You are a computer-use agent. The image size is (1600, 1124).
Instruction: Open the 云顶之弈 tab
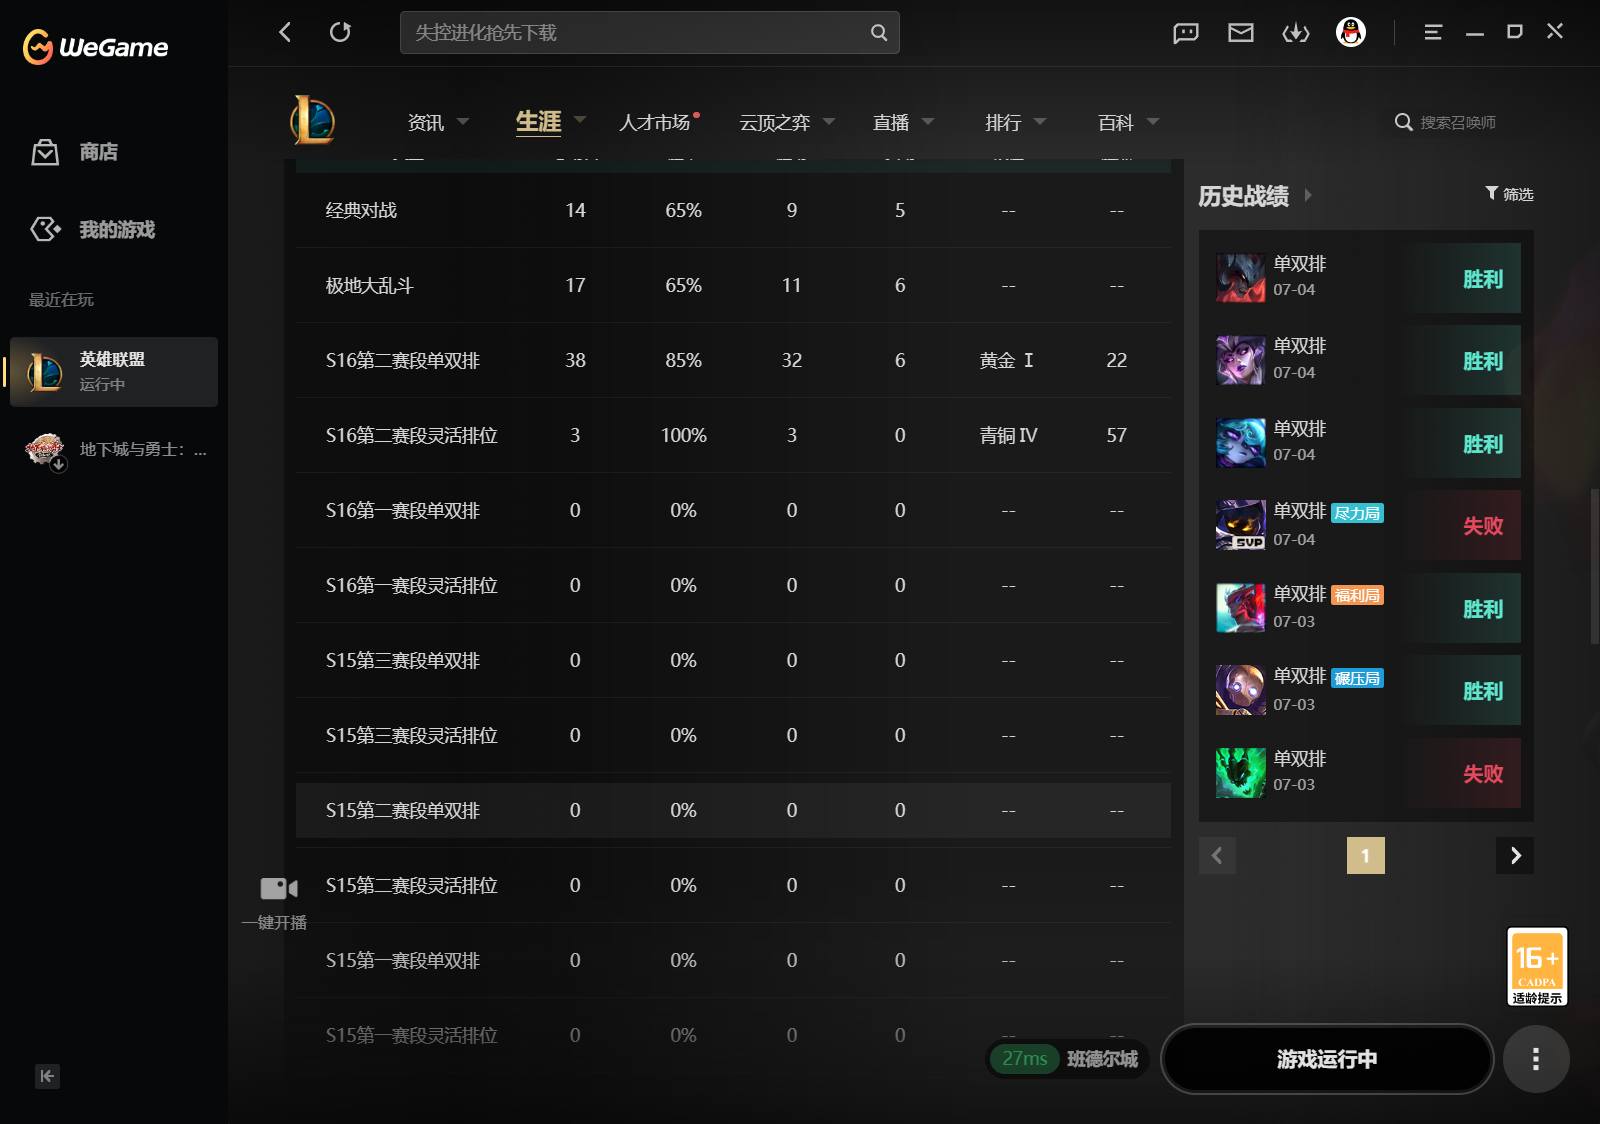pyautogui.click(x=774, y=122)
